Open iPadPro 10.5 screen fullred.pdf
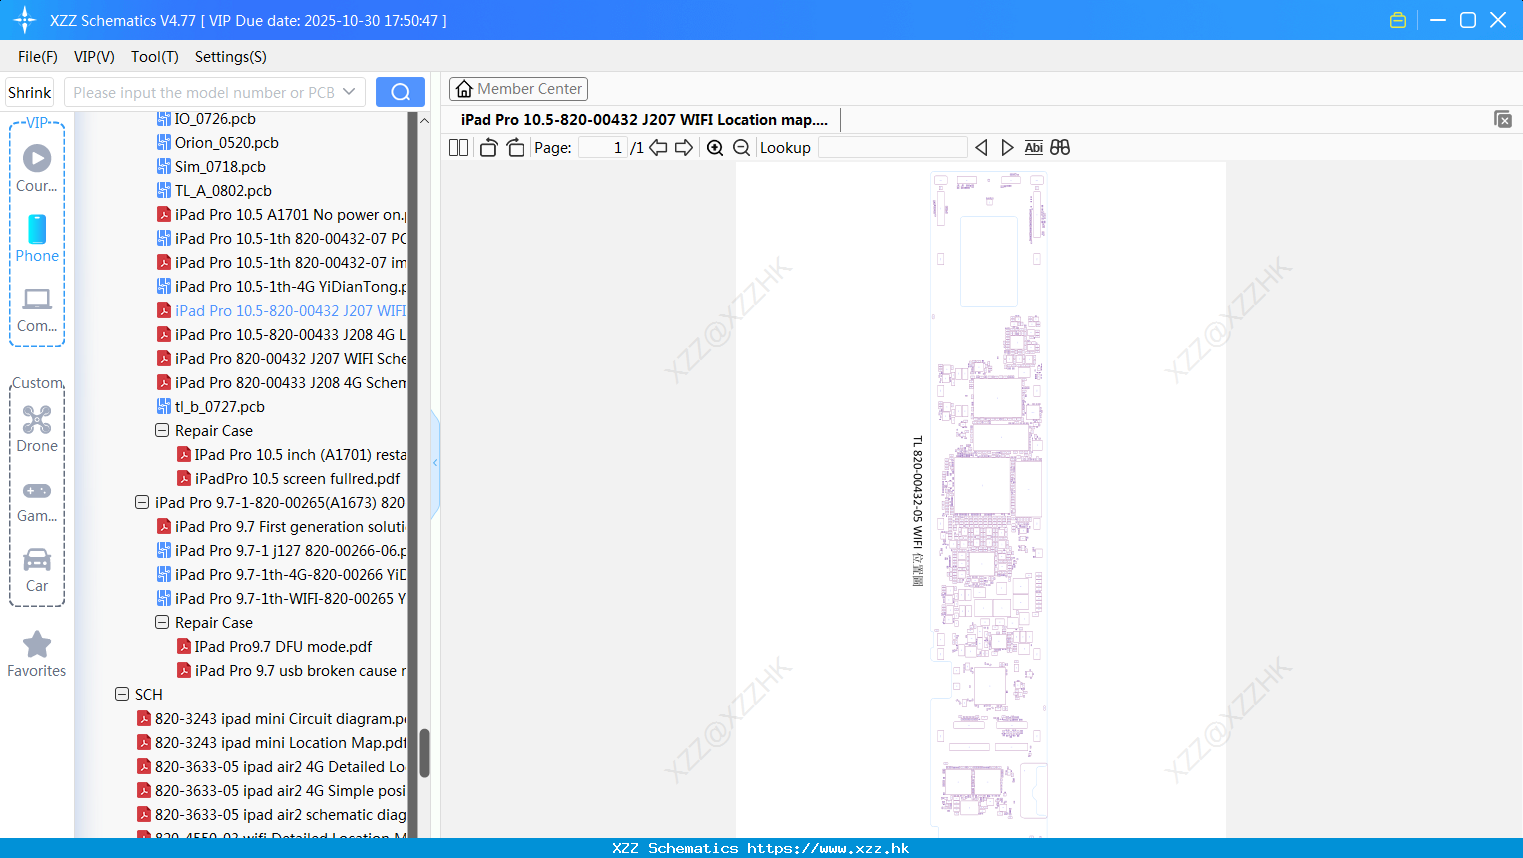Screen dimensions: 1523x858 (x=288, y=479)
